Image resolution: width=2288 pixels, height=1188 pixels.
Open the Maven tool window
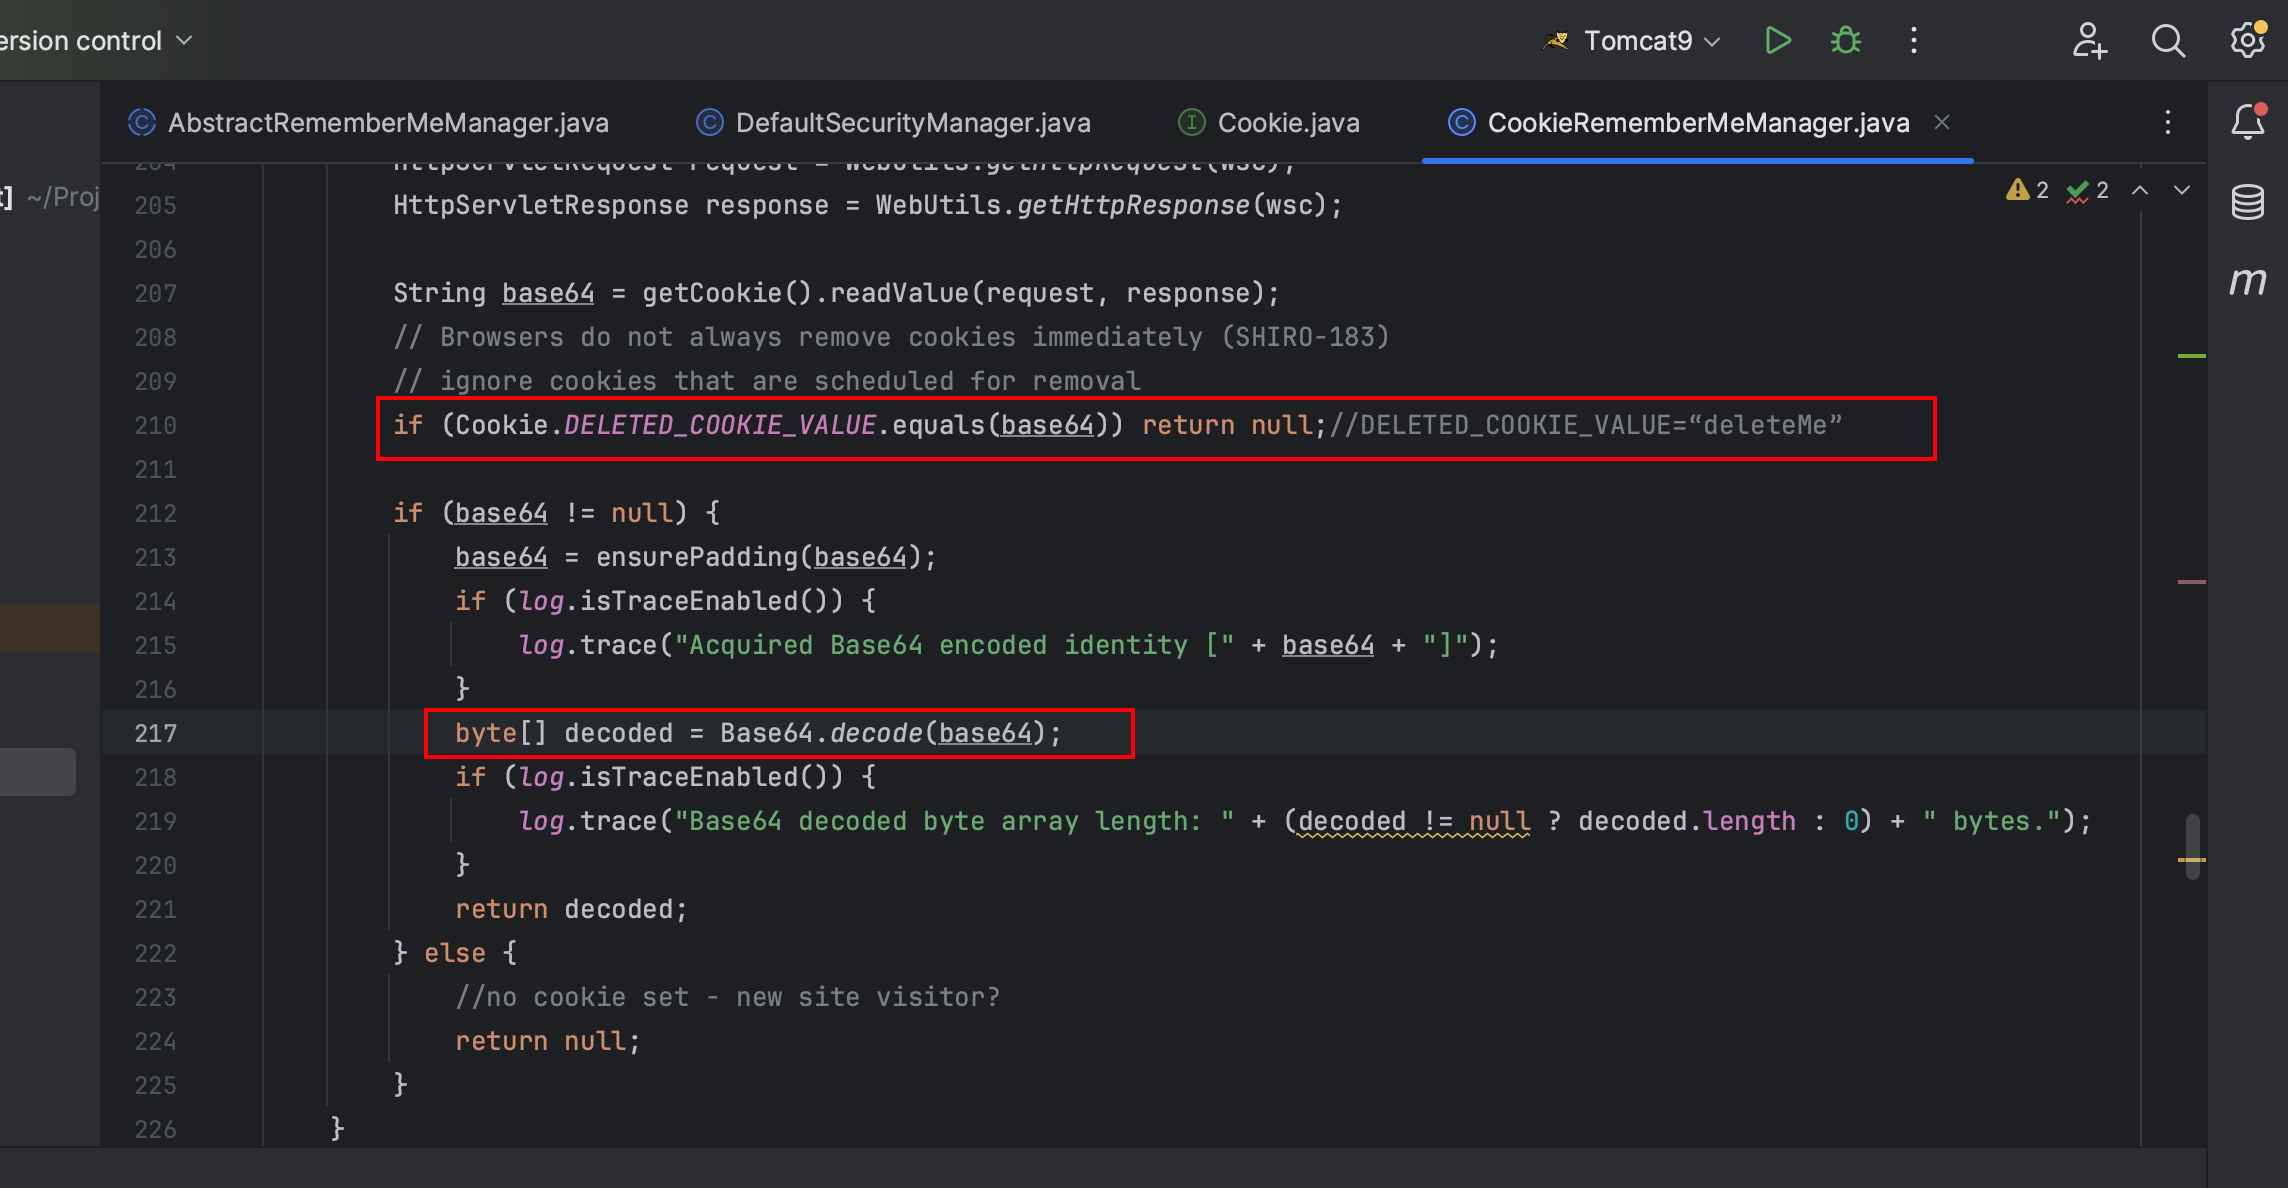click(x=2248, y=282)
